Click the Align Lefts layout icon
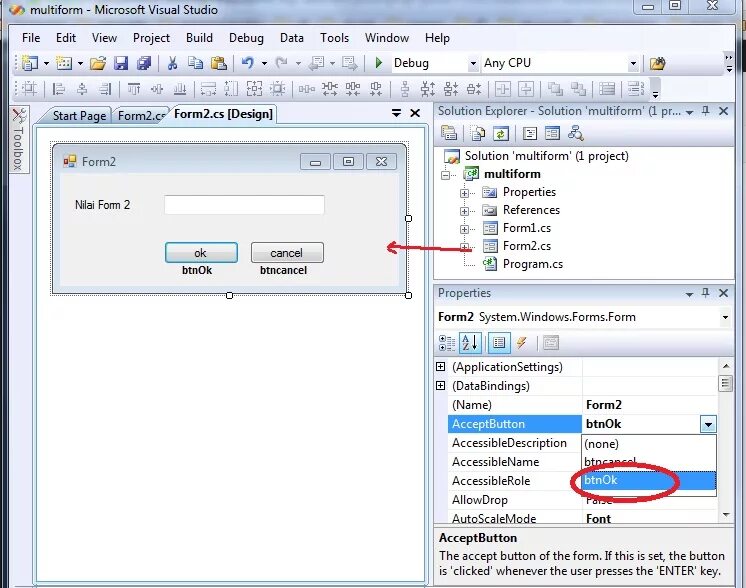746x588 pixels. (x=59, y=88)
